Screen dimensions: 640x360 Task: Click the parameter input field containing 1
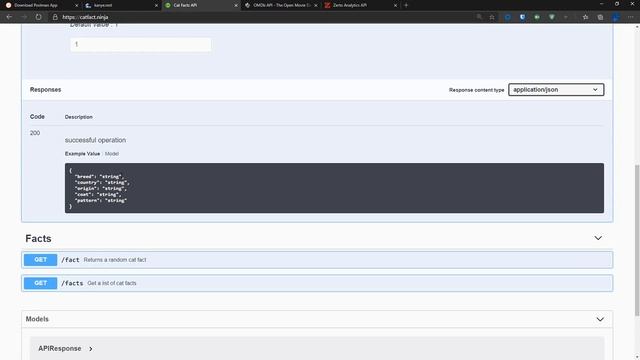[141, 44]
